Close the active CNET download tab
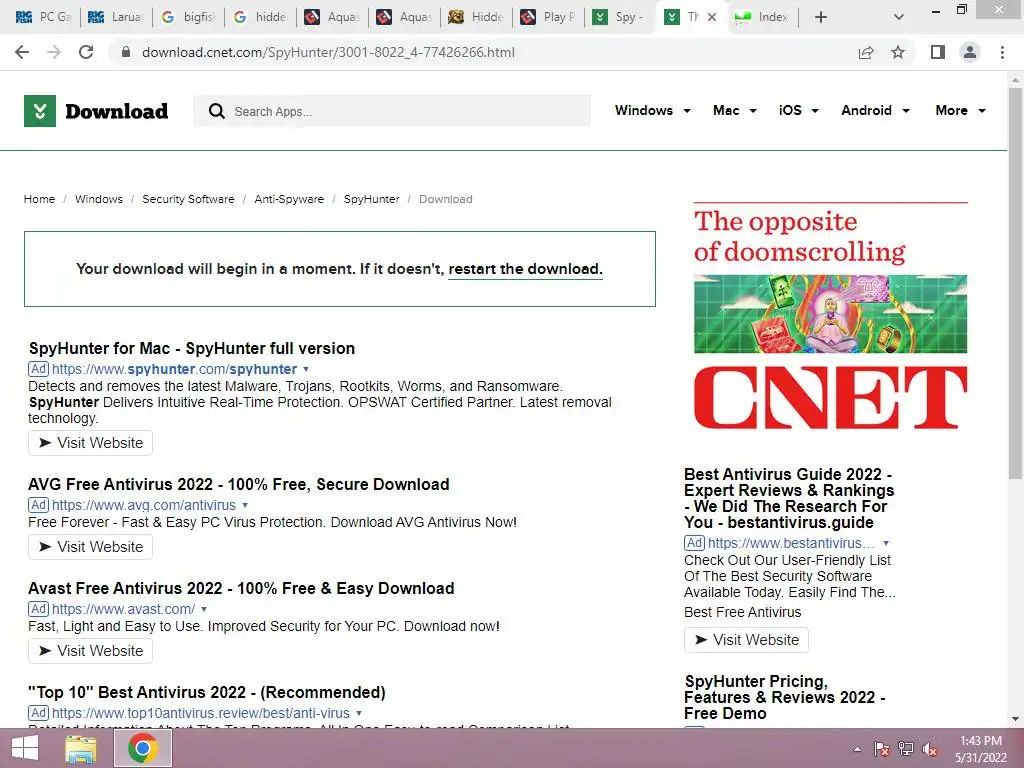This screenshot has height=768, width=1024. (x=712, y=17)
